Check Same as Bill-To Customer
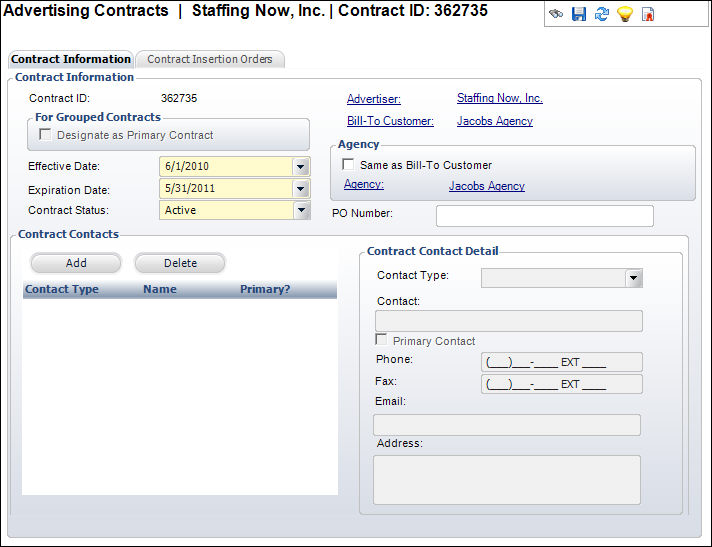The image size is (712, 547). 348,165
